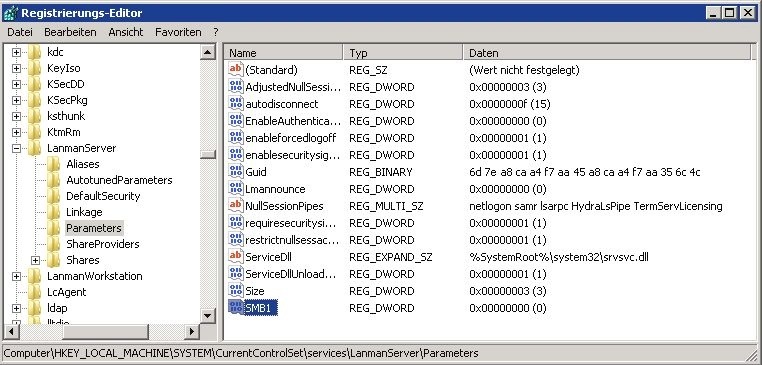This screenshot has width=762, height=365.
Task: Sort values by the Name column header
Action: (x=284, y=52)
